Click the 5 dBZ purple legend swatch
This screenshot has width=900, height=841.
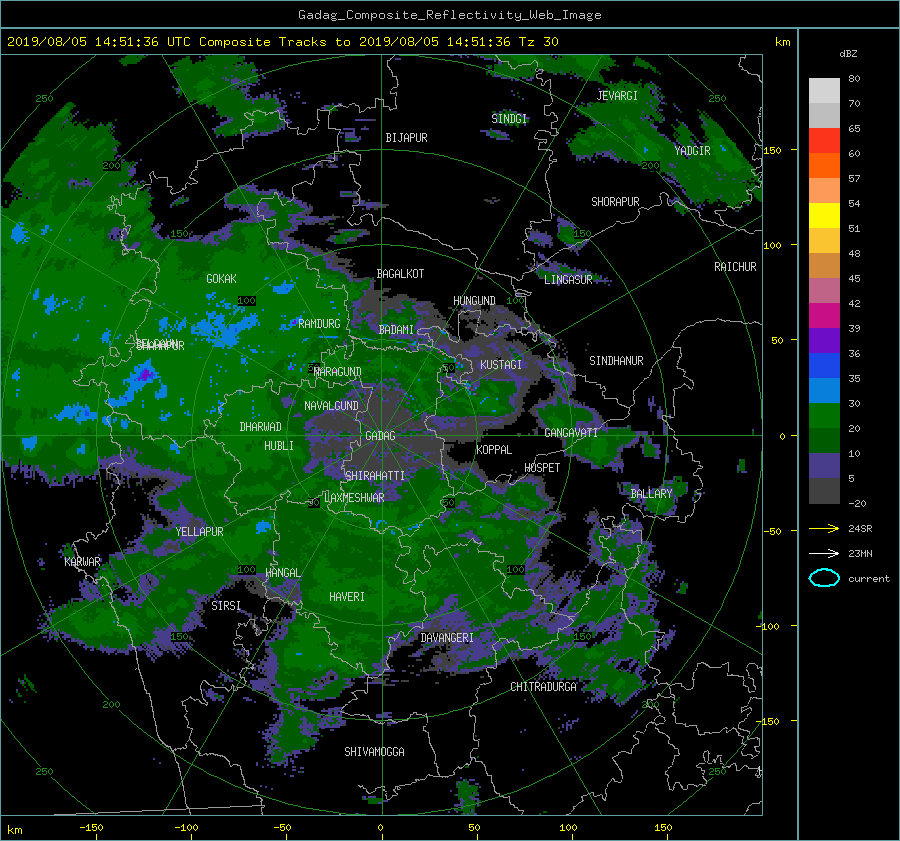coord(824,466)
